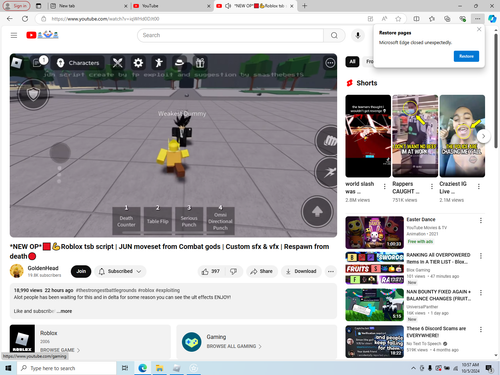The width and height of the screenshot is (500, 375).
Task: Open File Explorer from the taskbar
Action: click(159, 368)
